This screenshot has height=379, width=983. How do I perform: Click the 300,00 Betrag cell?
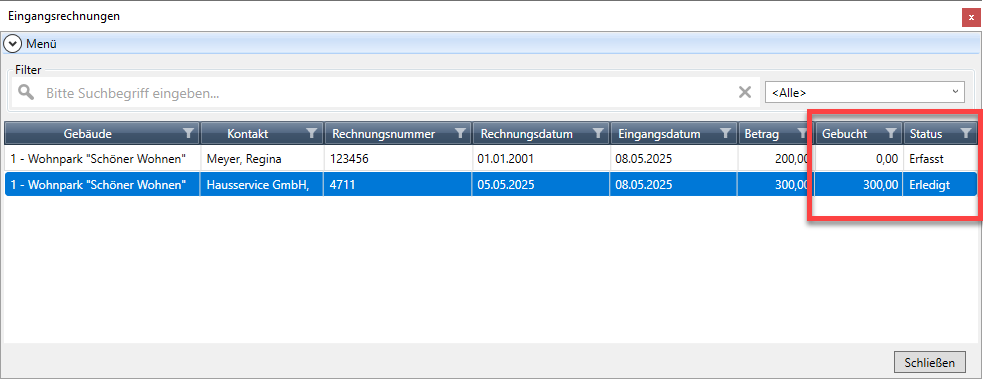[x=776, y=184]
